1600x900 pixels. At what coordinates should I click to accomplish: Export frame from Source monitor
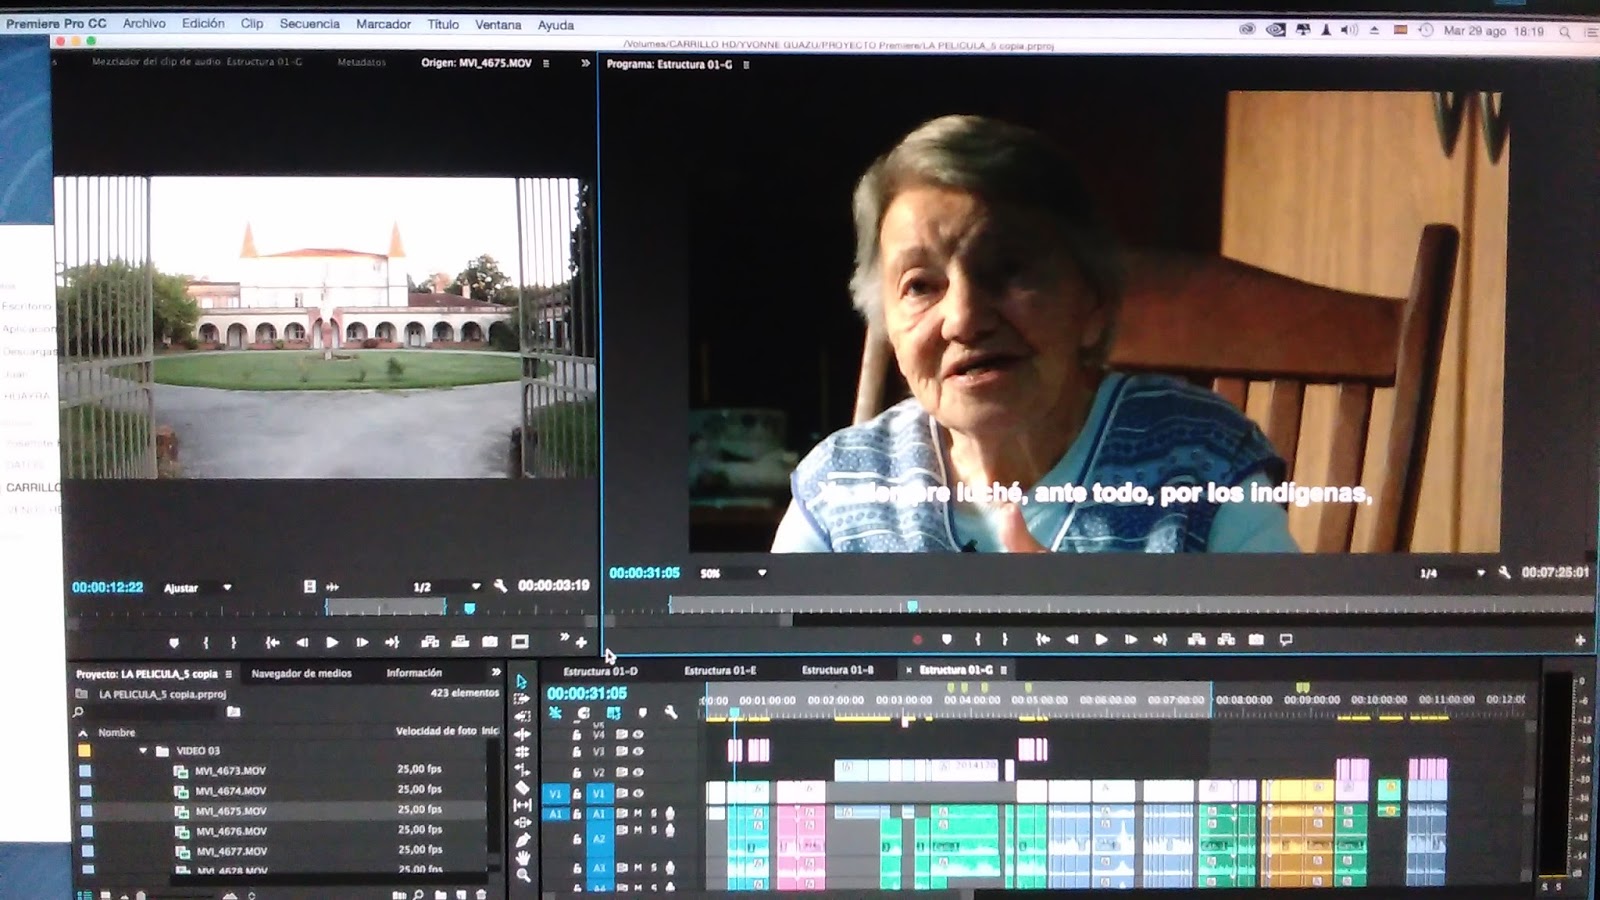pos(490,642)
